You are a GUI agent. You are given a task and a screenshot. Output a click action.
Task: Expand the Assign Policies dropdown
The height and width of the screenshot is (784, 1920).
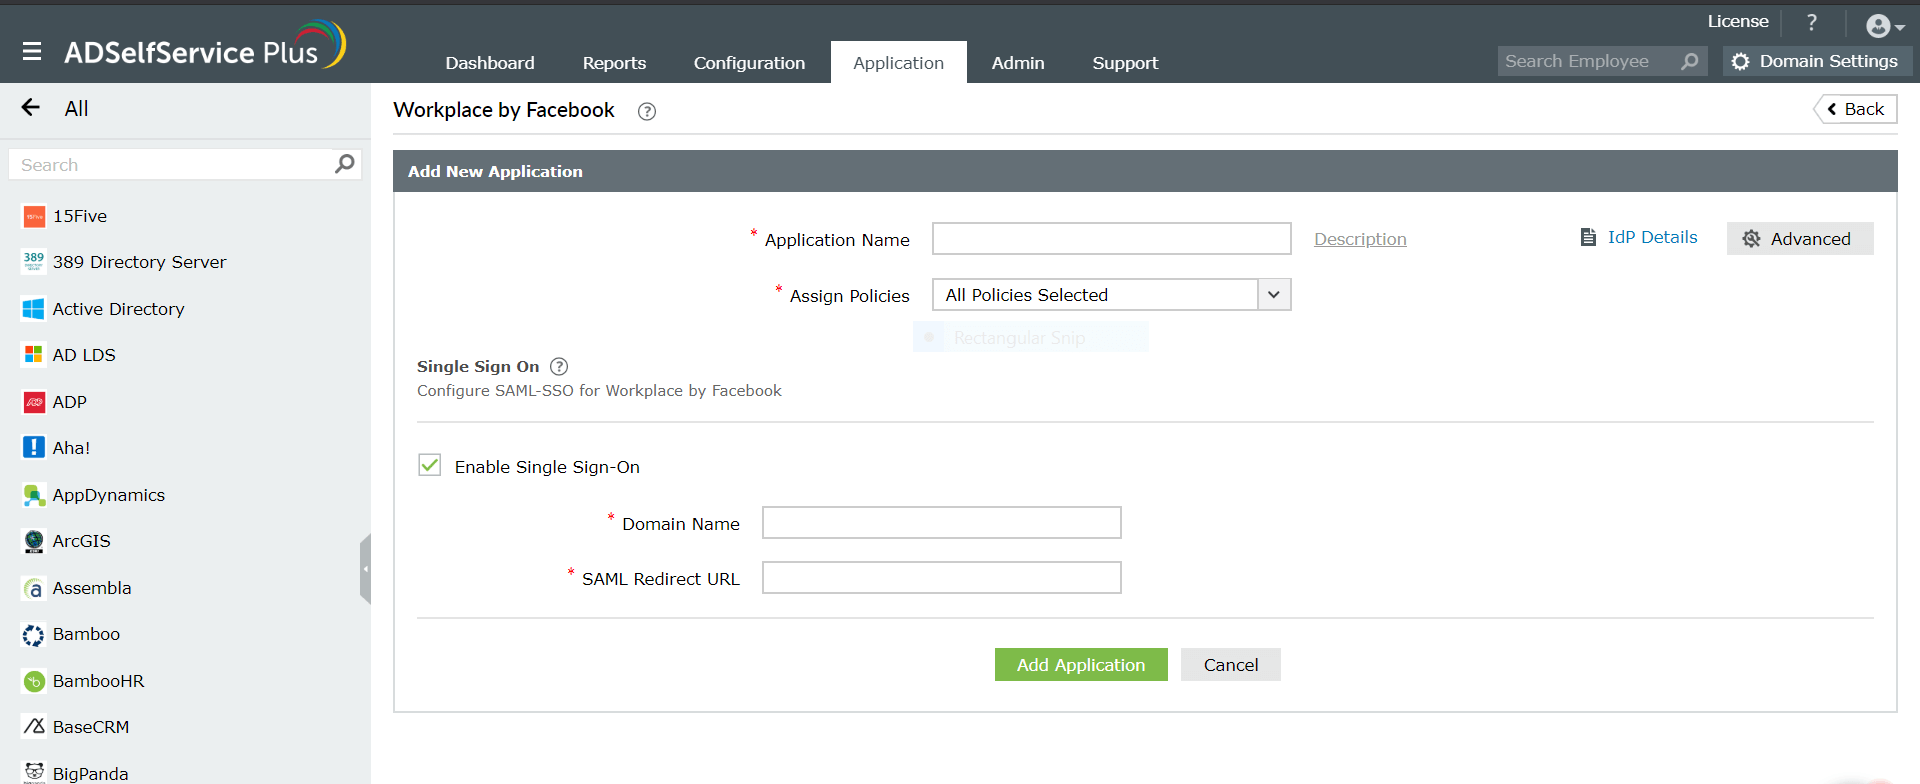tap(1273, 295)
